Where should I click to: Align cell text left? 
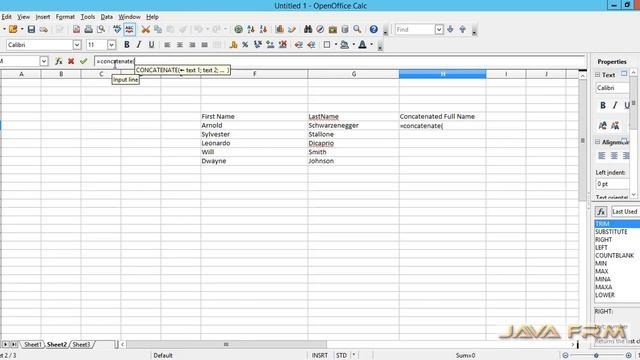(167, 45)
